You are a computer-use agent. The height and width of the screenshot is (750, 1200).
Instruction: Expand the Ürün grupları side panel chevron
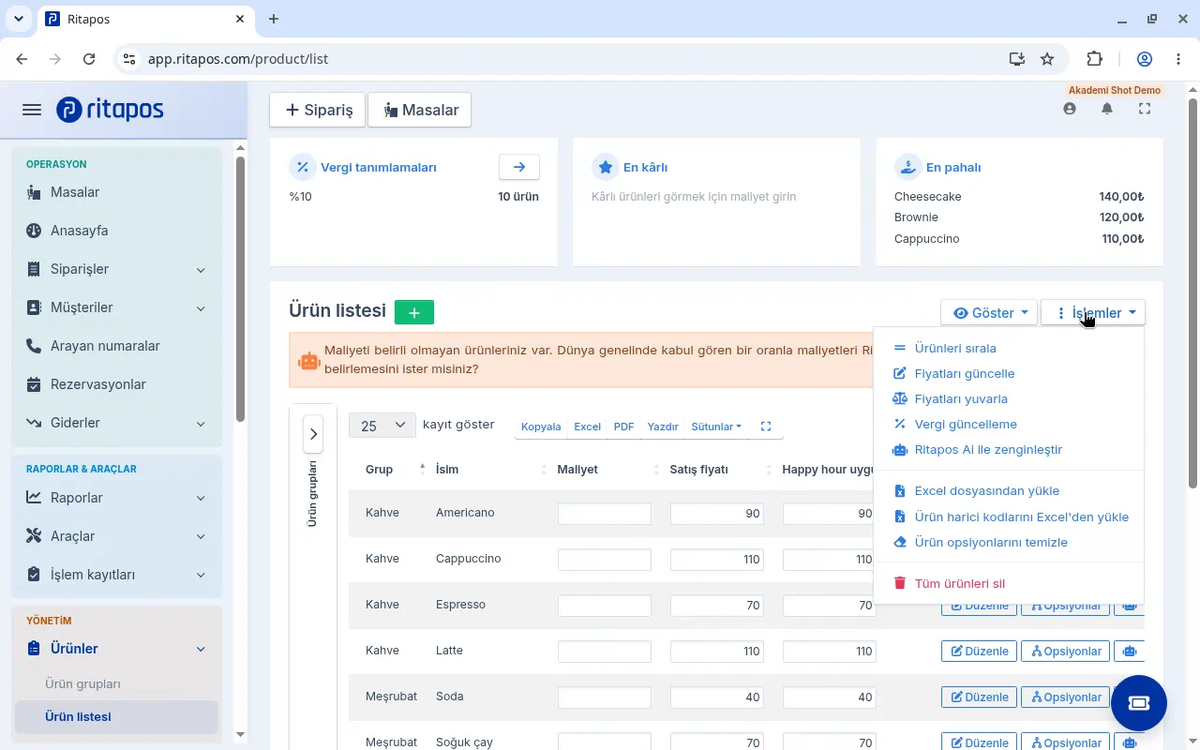(x=313, y=434)
